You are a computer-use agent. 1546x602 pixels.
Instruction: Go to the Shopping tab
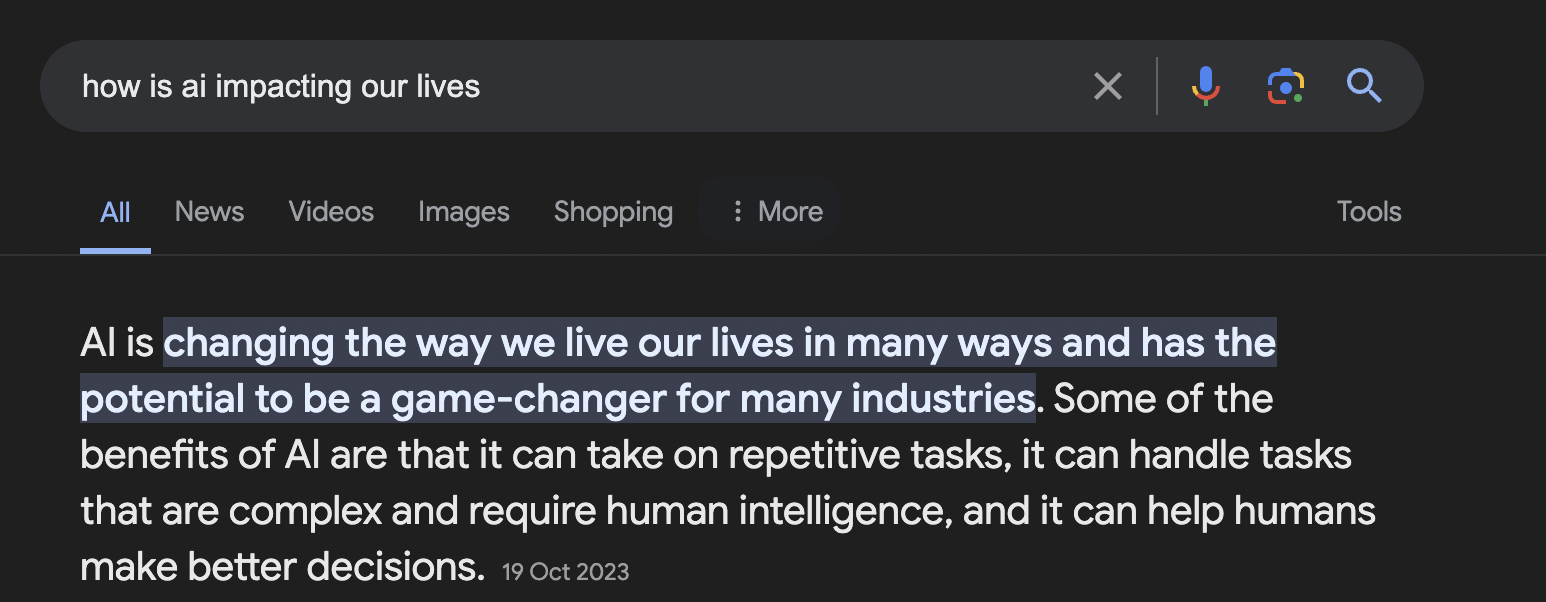(613, 212)
